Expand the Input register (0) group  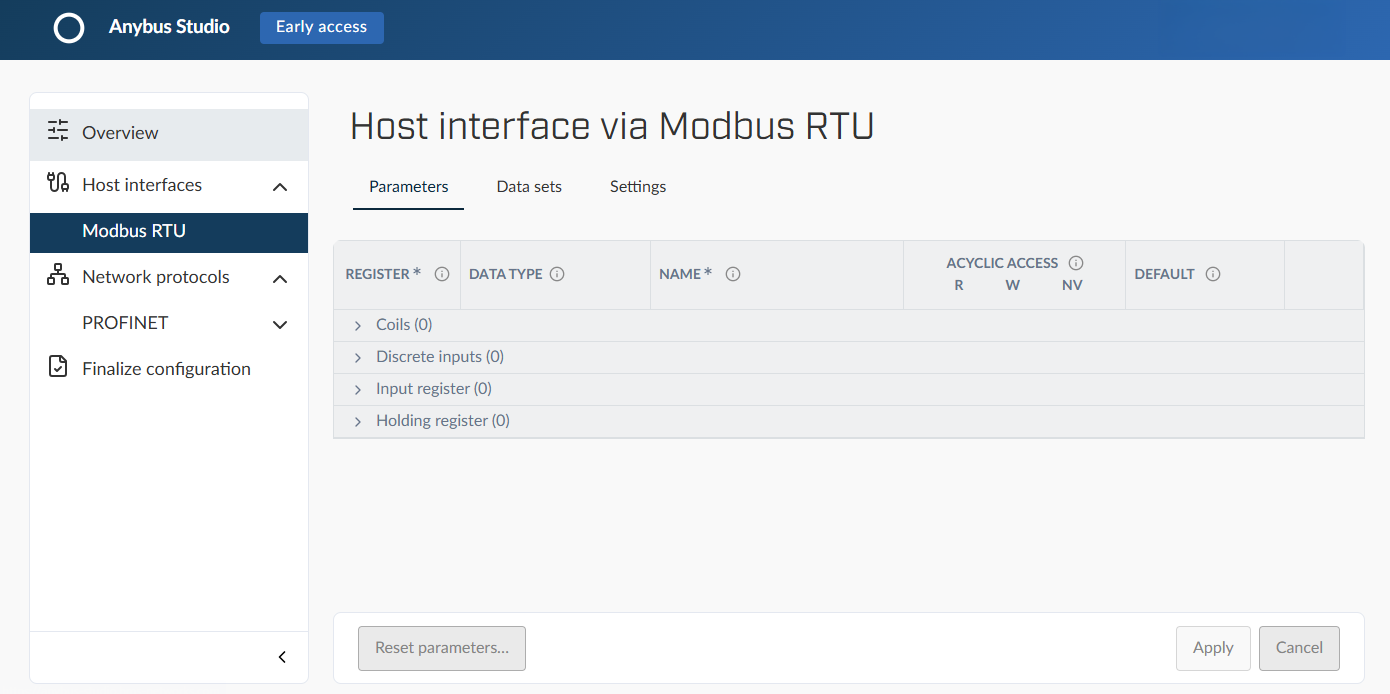[358, 390]
